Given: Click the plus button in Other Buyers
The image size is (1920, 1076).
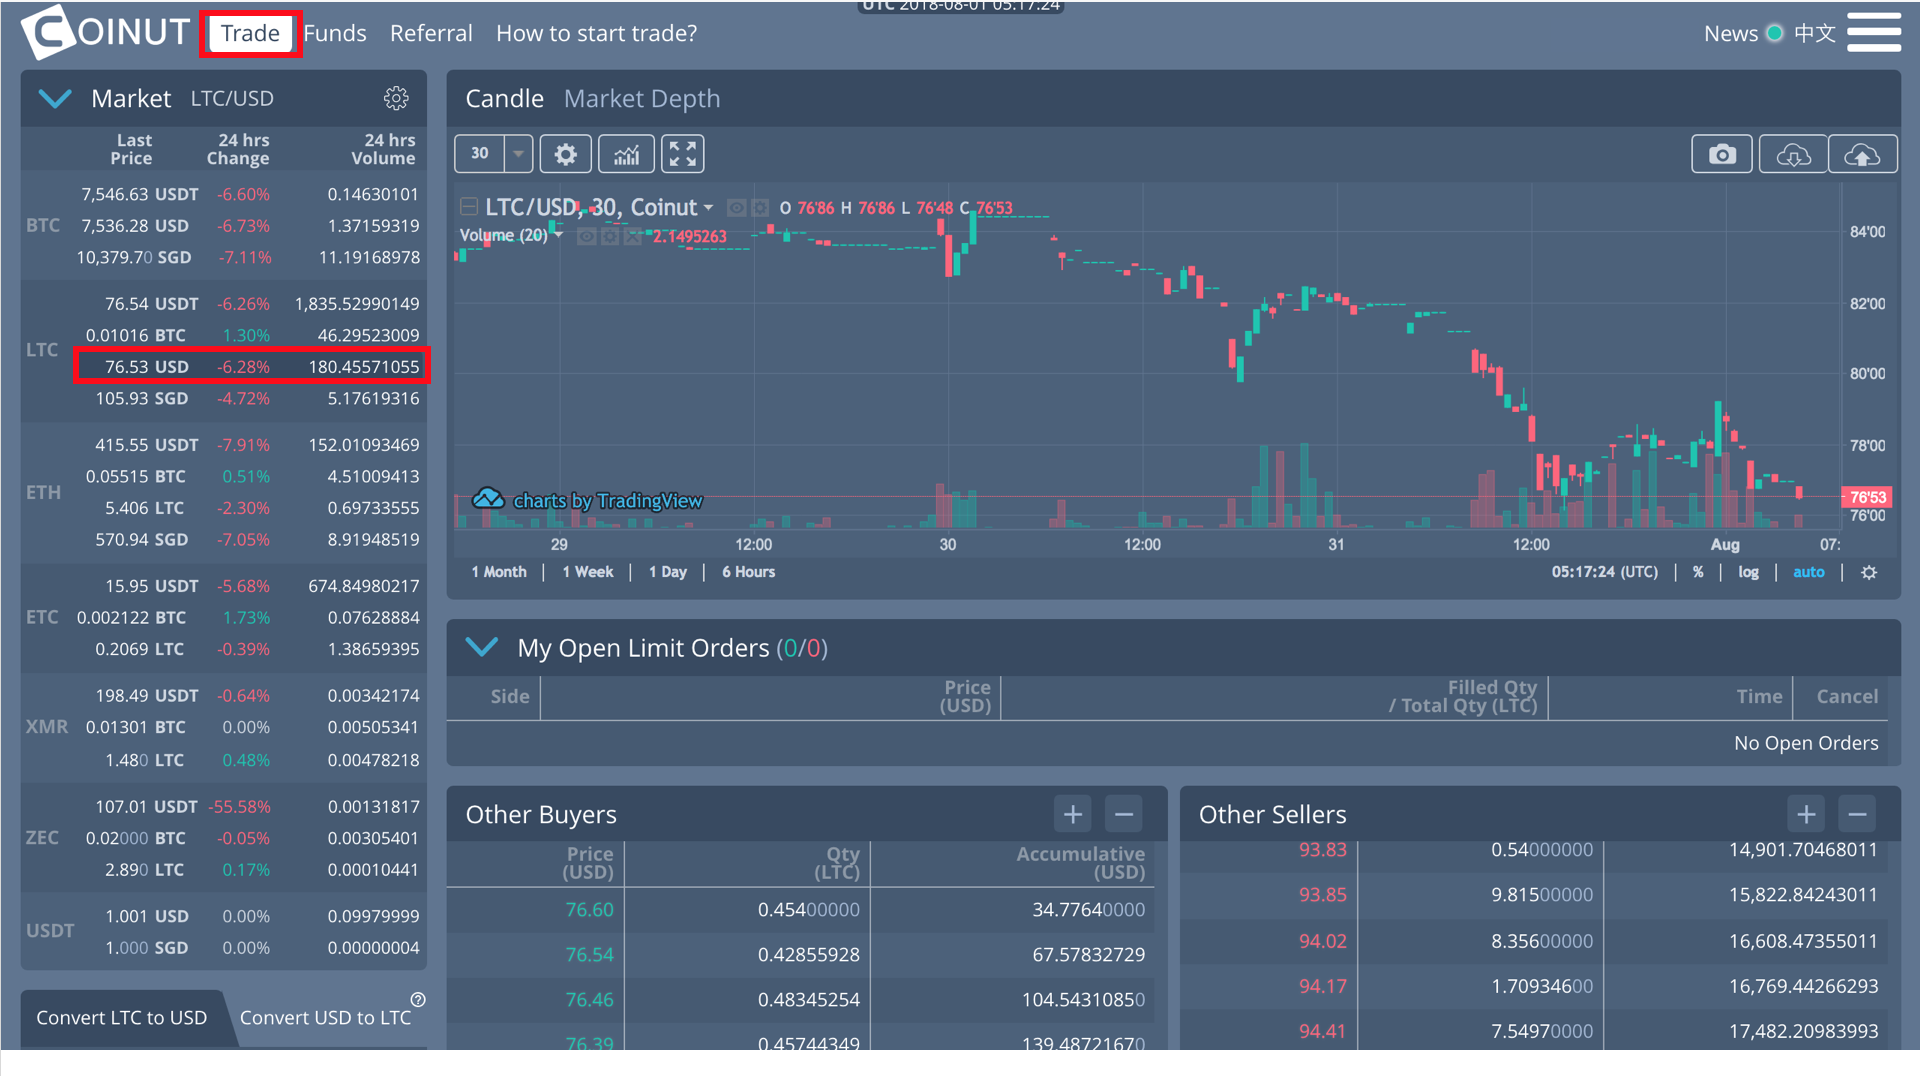Looking at the screenshot, I should pyautogui.click(x=1072, y=814).
